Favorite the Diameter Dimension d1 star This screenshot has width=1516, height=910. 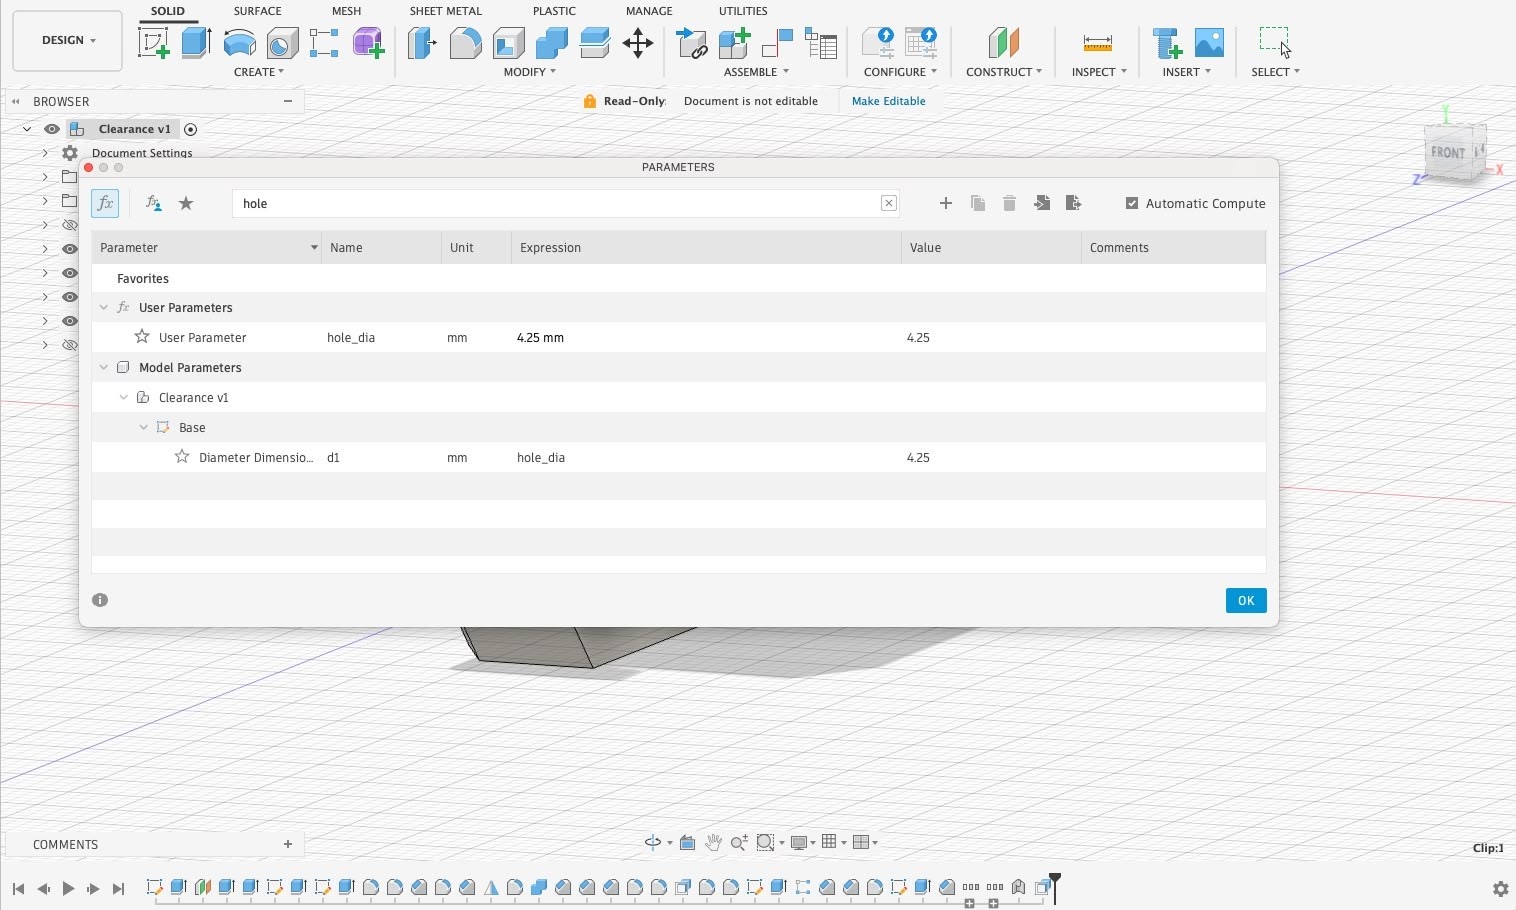coord(182,457)
